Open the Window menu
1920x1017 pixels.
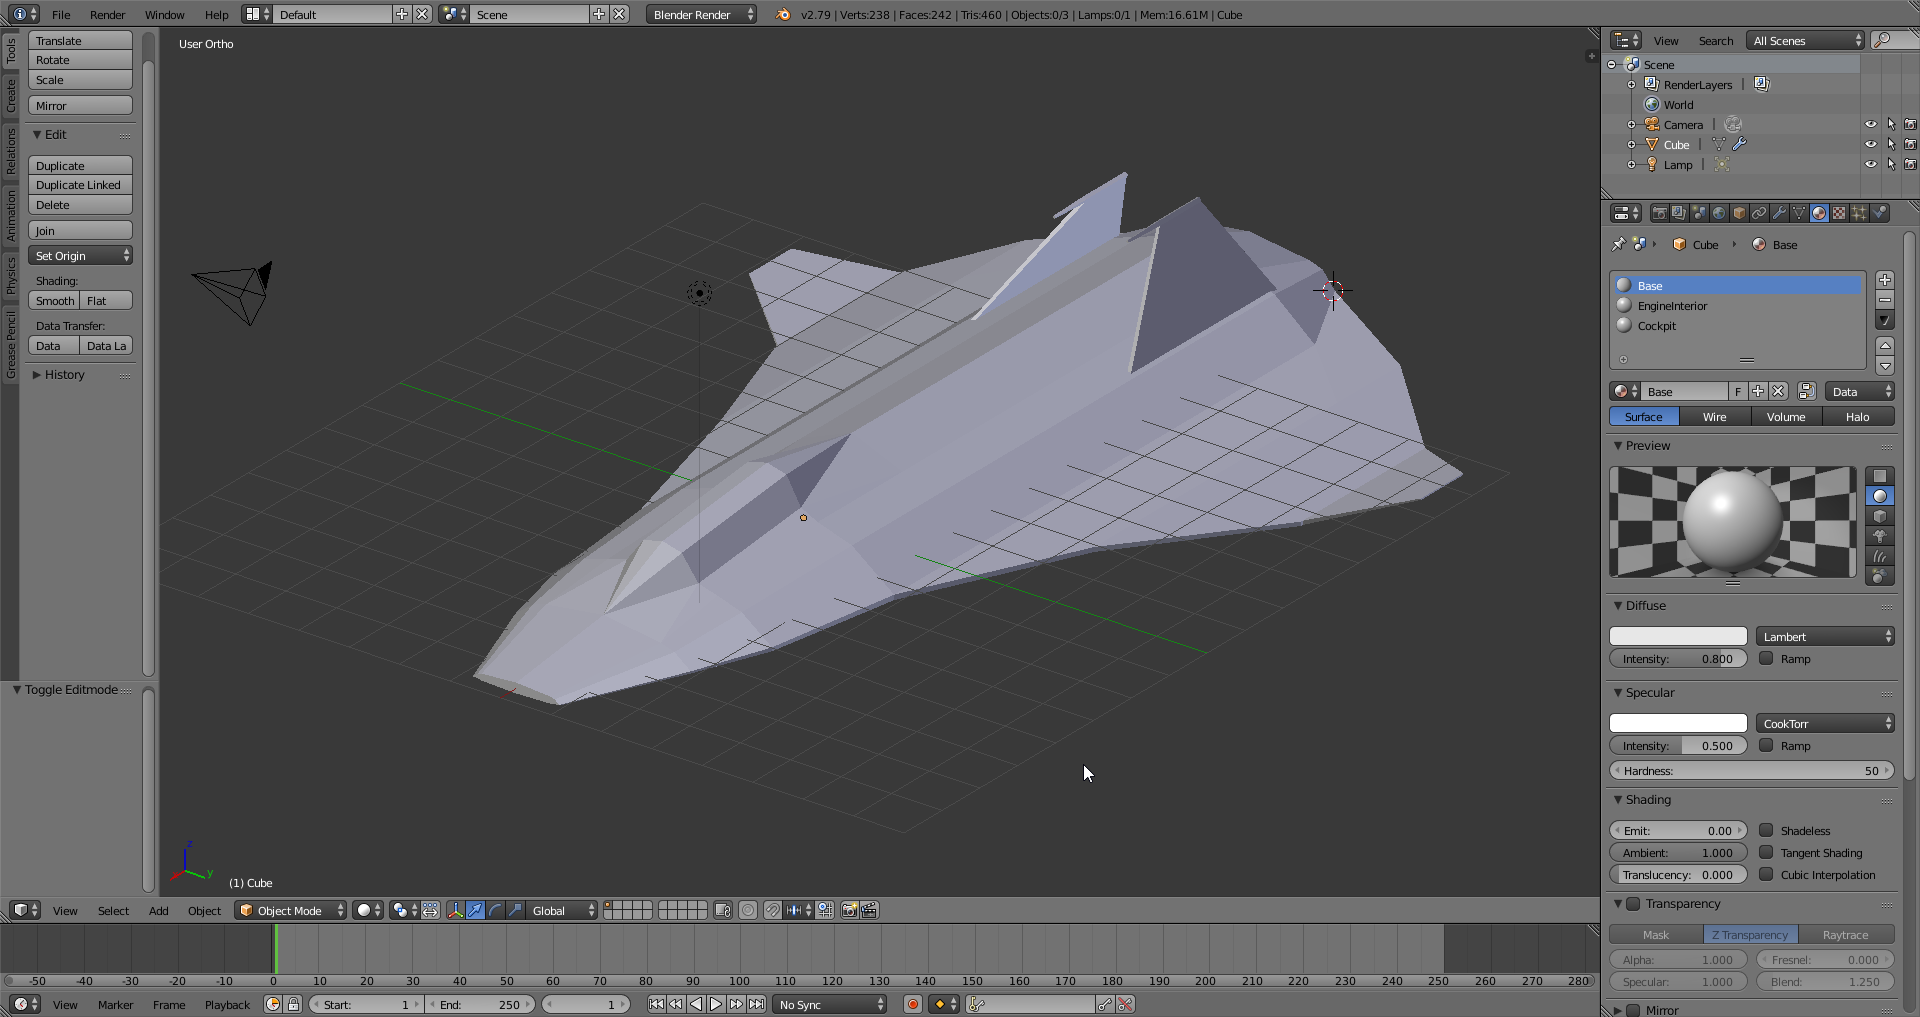165,15
